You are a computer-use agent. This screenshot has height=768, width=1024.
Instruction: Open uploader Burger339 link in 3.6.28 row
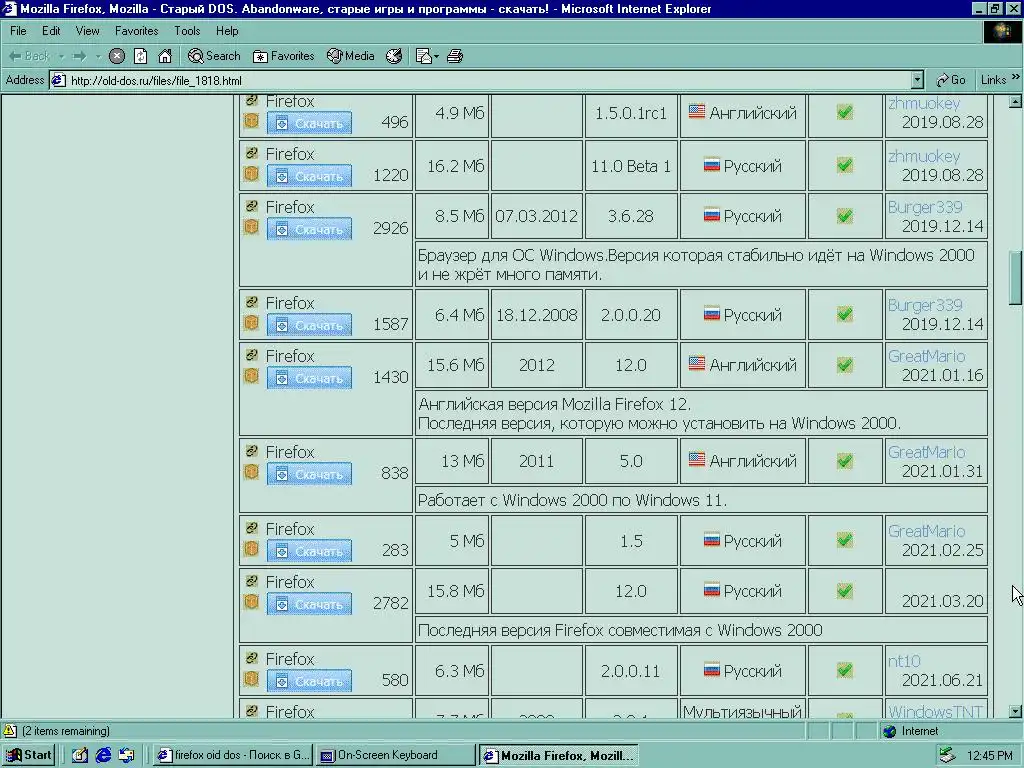(925, 207)
